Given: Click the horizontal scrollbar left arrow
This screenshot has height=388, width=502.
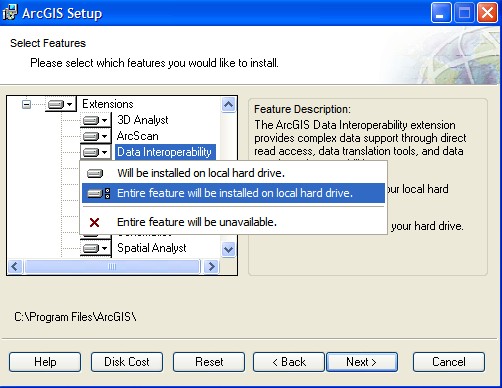Looking at the screenshot, I should (15, 266).
